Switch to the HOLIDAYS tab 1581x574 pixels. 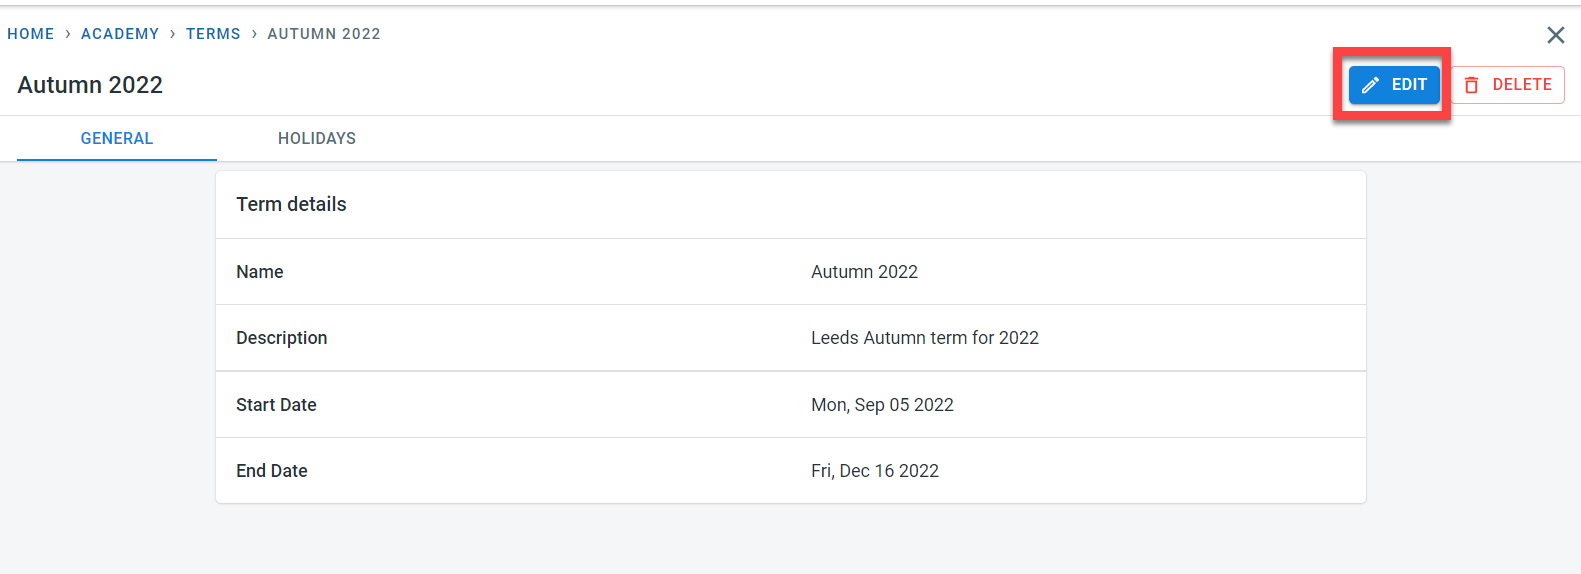point(317,138)
